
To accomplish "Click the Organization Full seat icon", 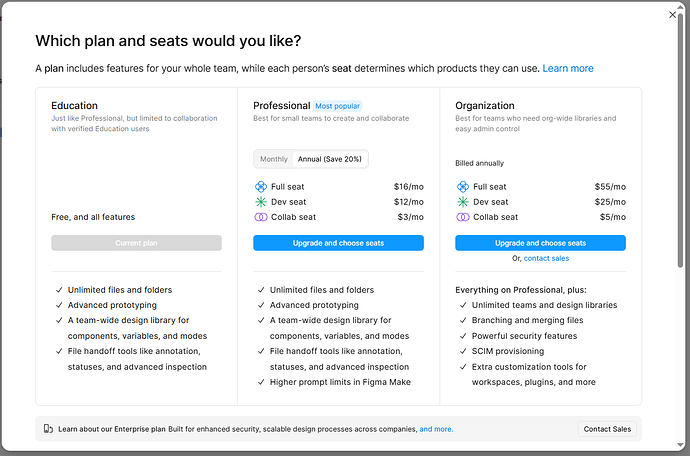I will coord(462,187).
